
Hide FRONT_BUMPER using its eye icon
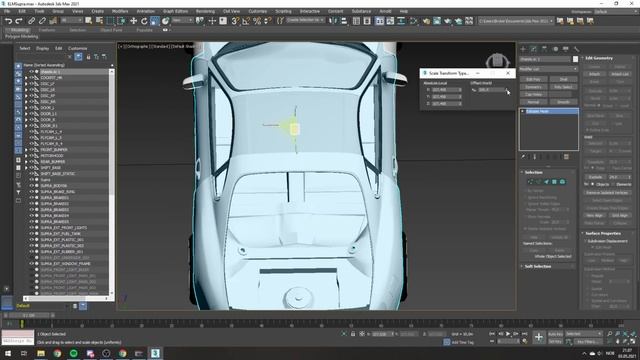[x=31, y=150]
